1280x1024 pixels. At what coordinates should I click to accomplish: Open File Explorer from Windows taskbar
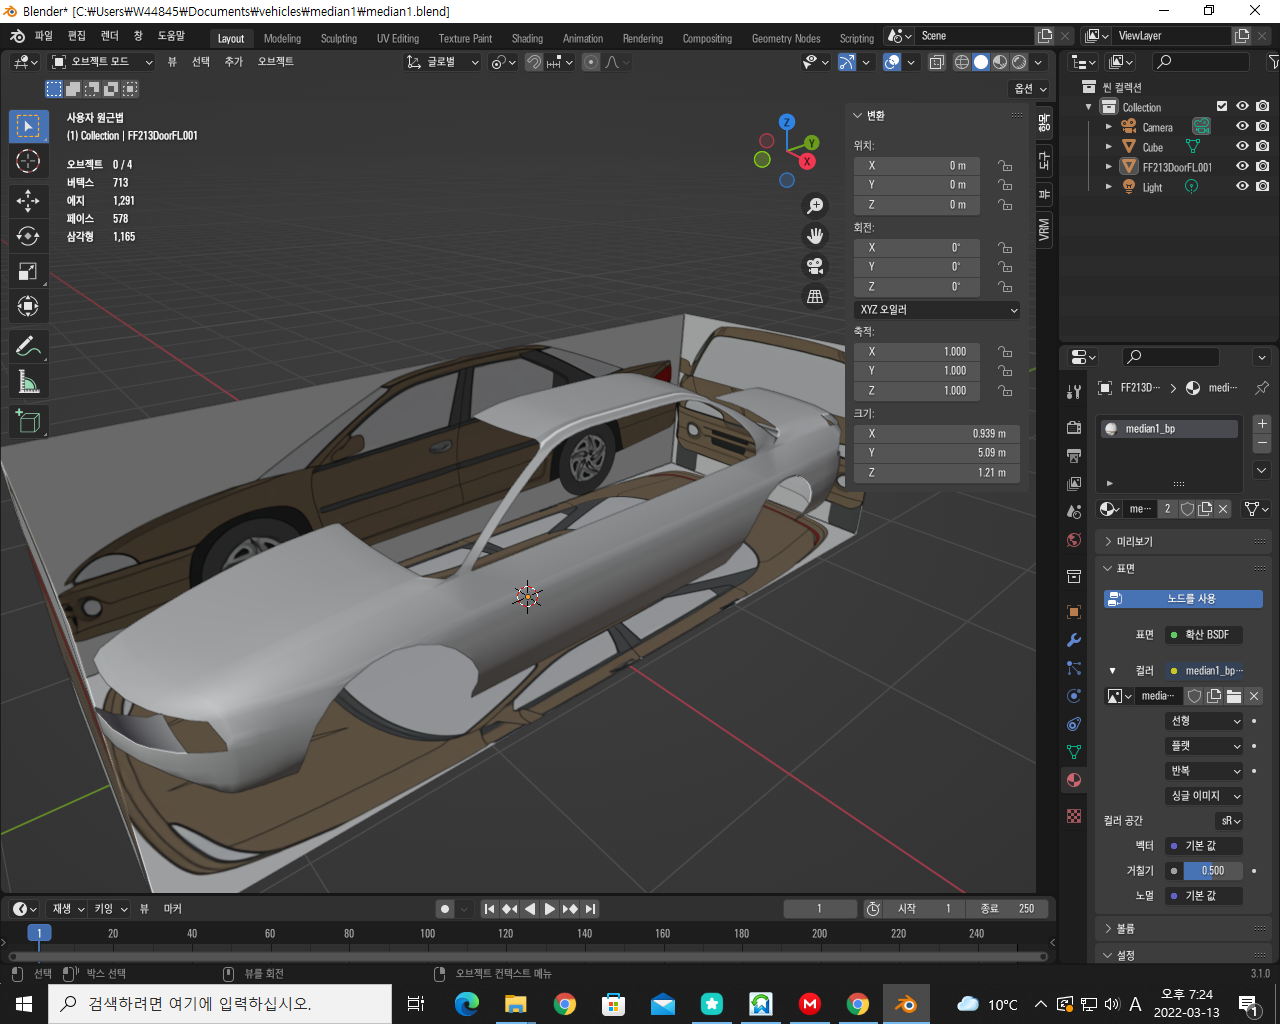(x=516, y=1004)
